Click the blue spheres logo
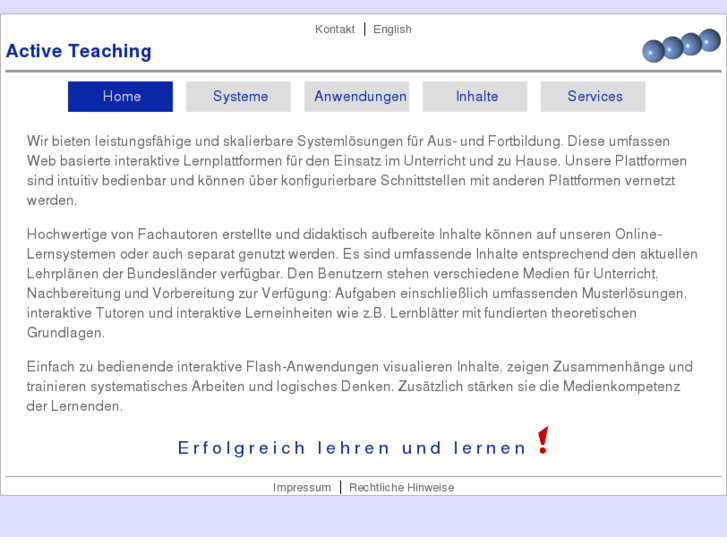The image size is (727, 545). click(x=681, y=45)
